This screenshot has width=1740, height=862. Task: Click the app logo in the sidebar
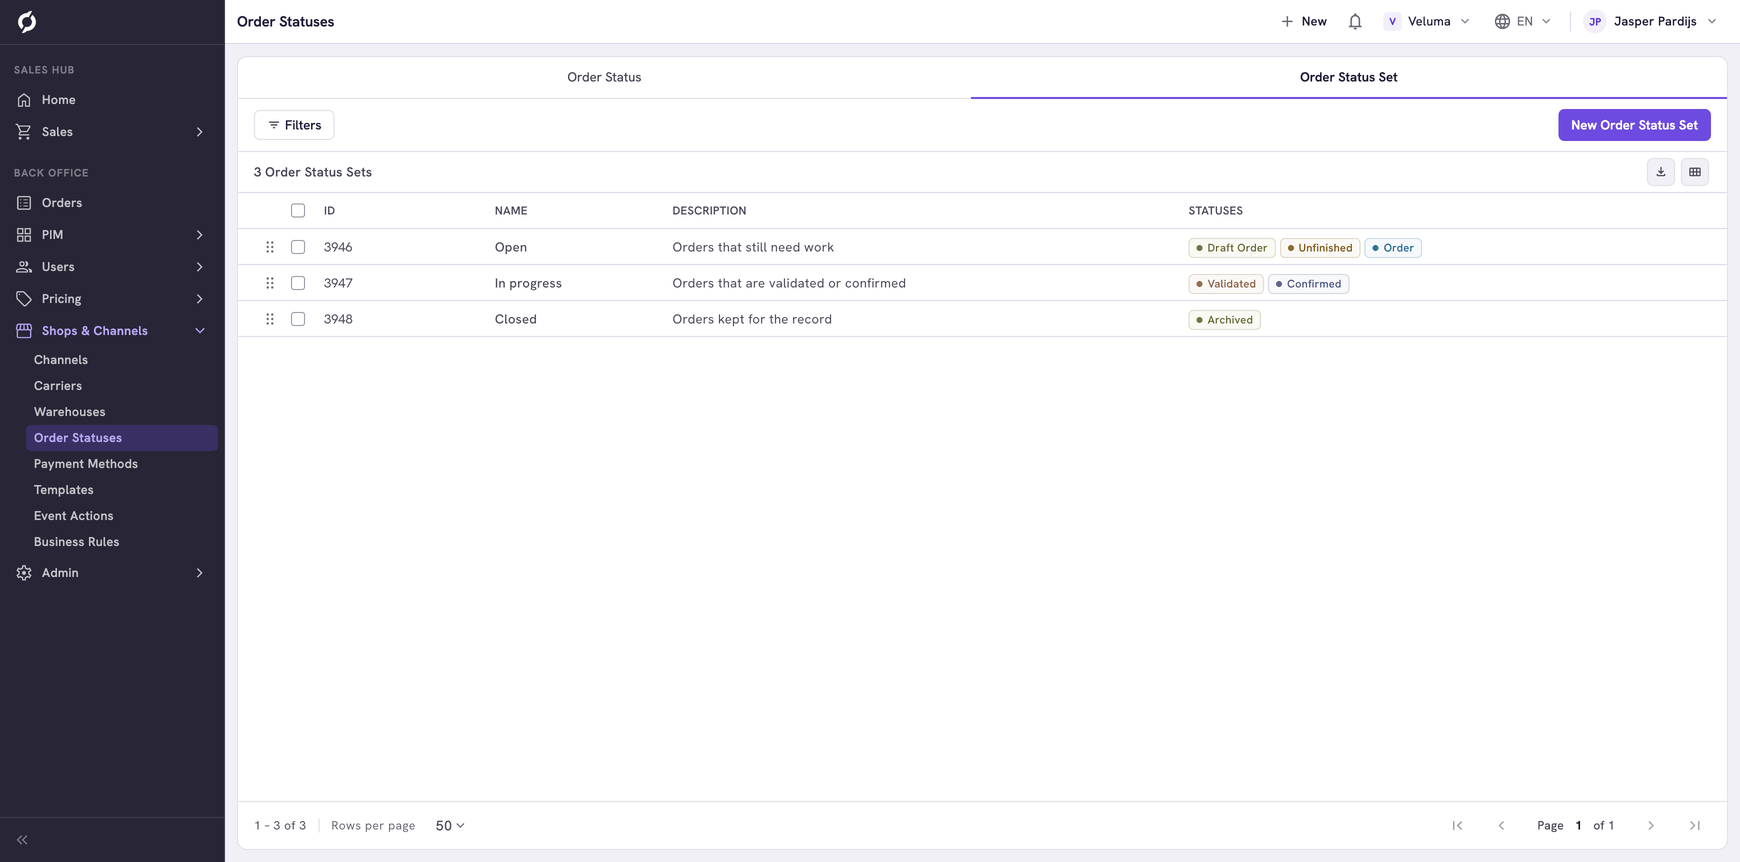click(x=27, y=22)
